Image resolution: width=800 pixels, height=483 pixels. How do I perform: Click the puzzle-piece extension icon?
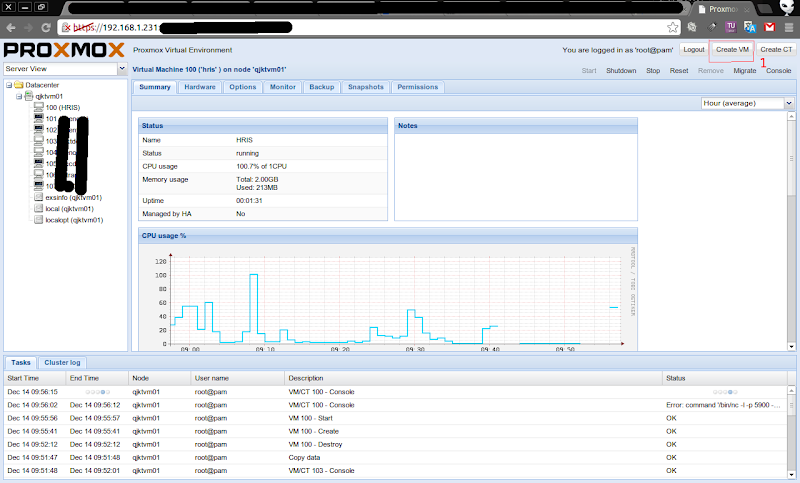click(692, 27)
